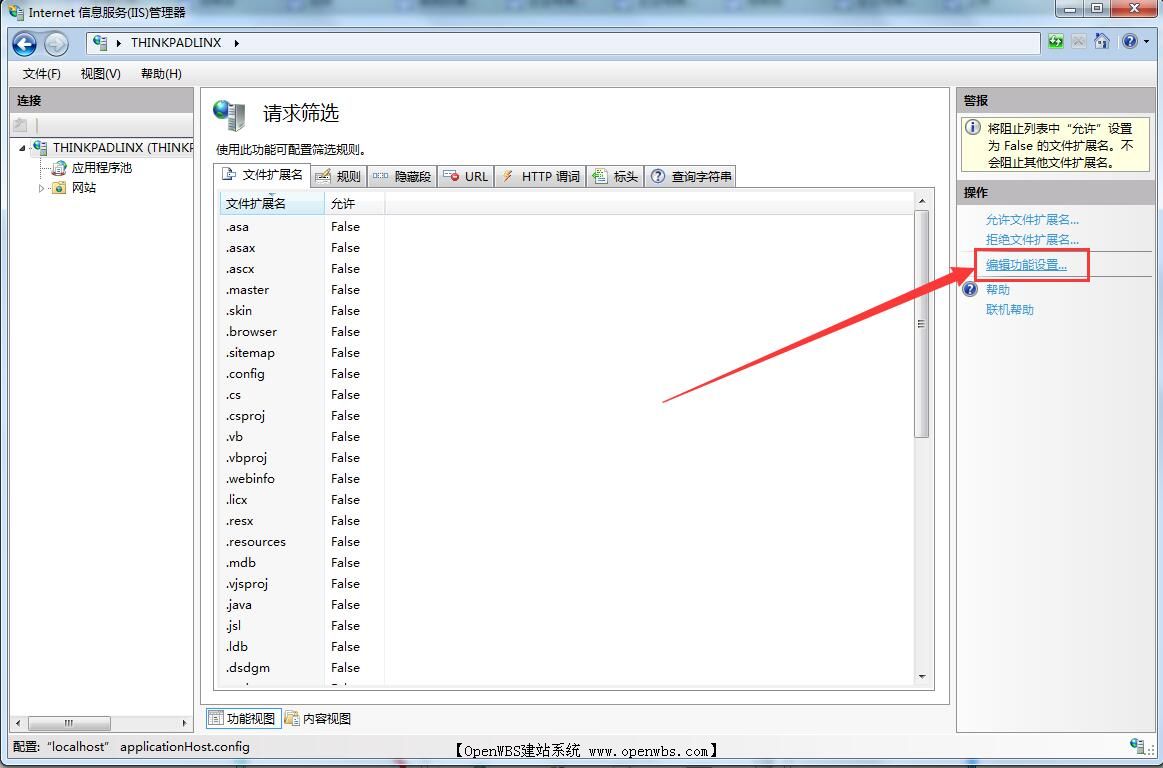The height and width of the screenshot is (768, 1163).
Task: Click the refresh page icon in toolbar
Action: 1056,42
